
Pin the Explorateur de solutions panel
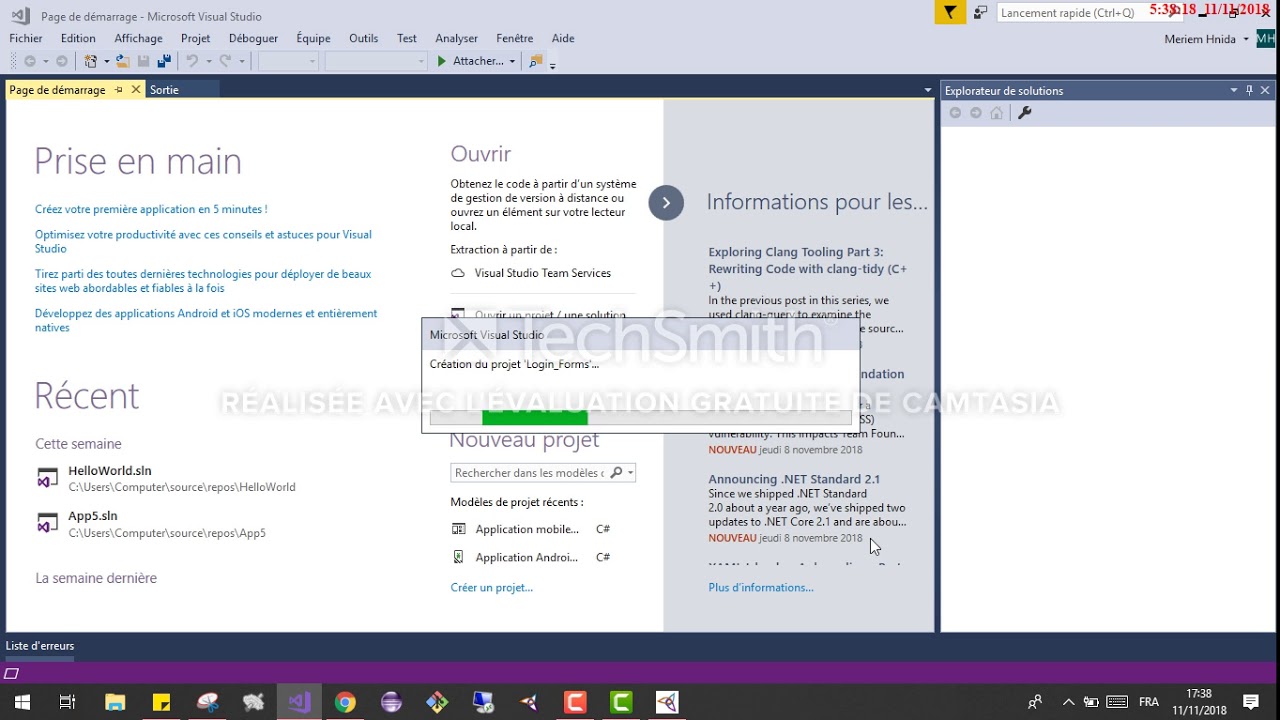coord(1249,90)
